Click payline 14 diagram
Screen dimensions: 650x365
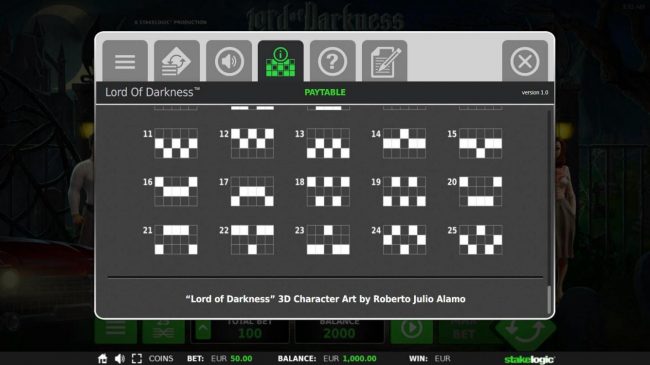tap(404, 144)
